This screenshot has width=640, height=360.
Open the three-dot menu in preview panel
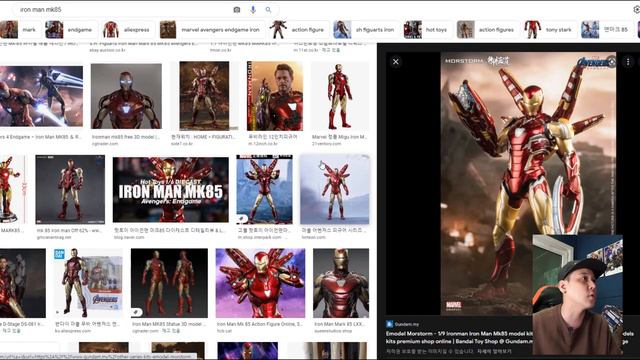tap(628, 62)
